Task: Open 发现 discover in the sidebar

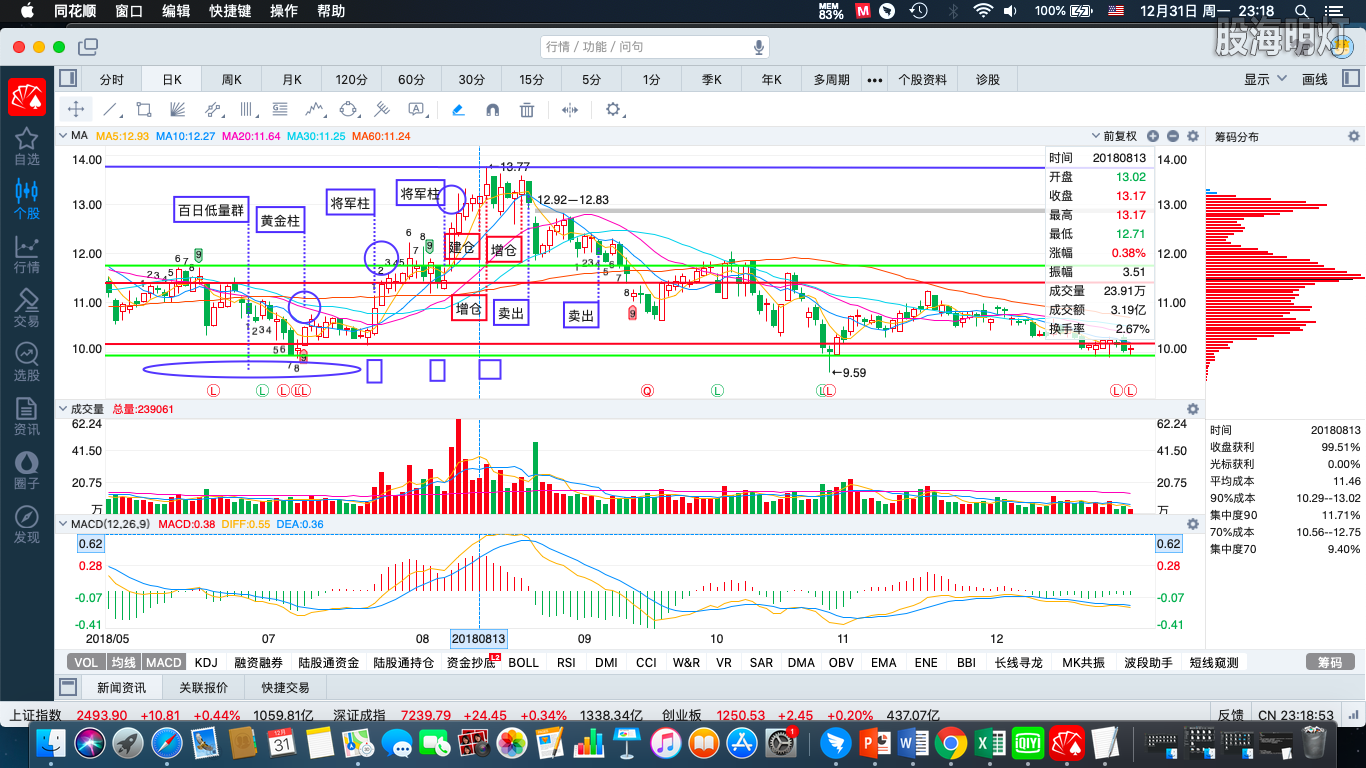Action: click(27, 524)
